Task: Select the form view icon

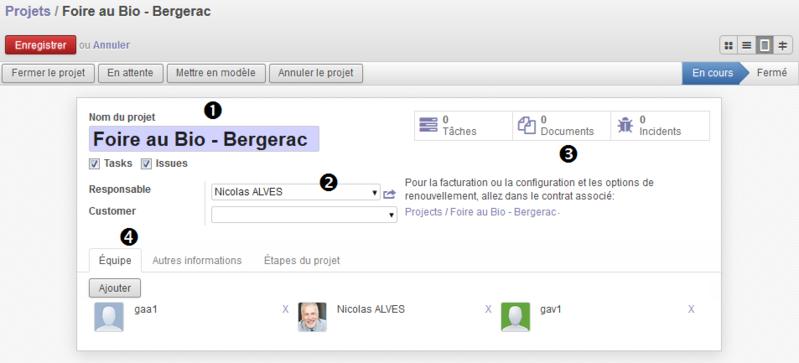Action: [764, 46]
